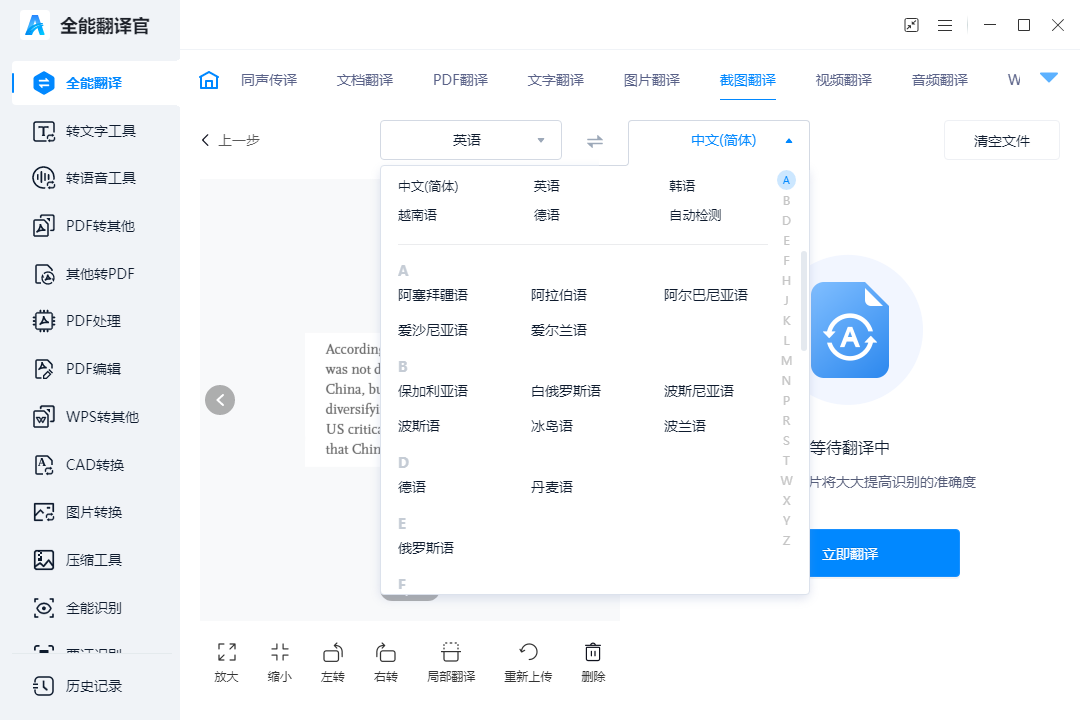
Task: Select 阿拉伯语 in language list
Action: 559,295
